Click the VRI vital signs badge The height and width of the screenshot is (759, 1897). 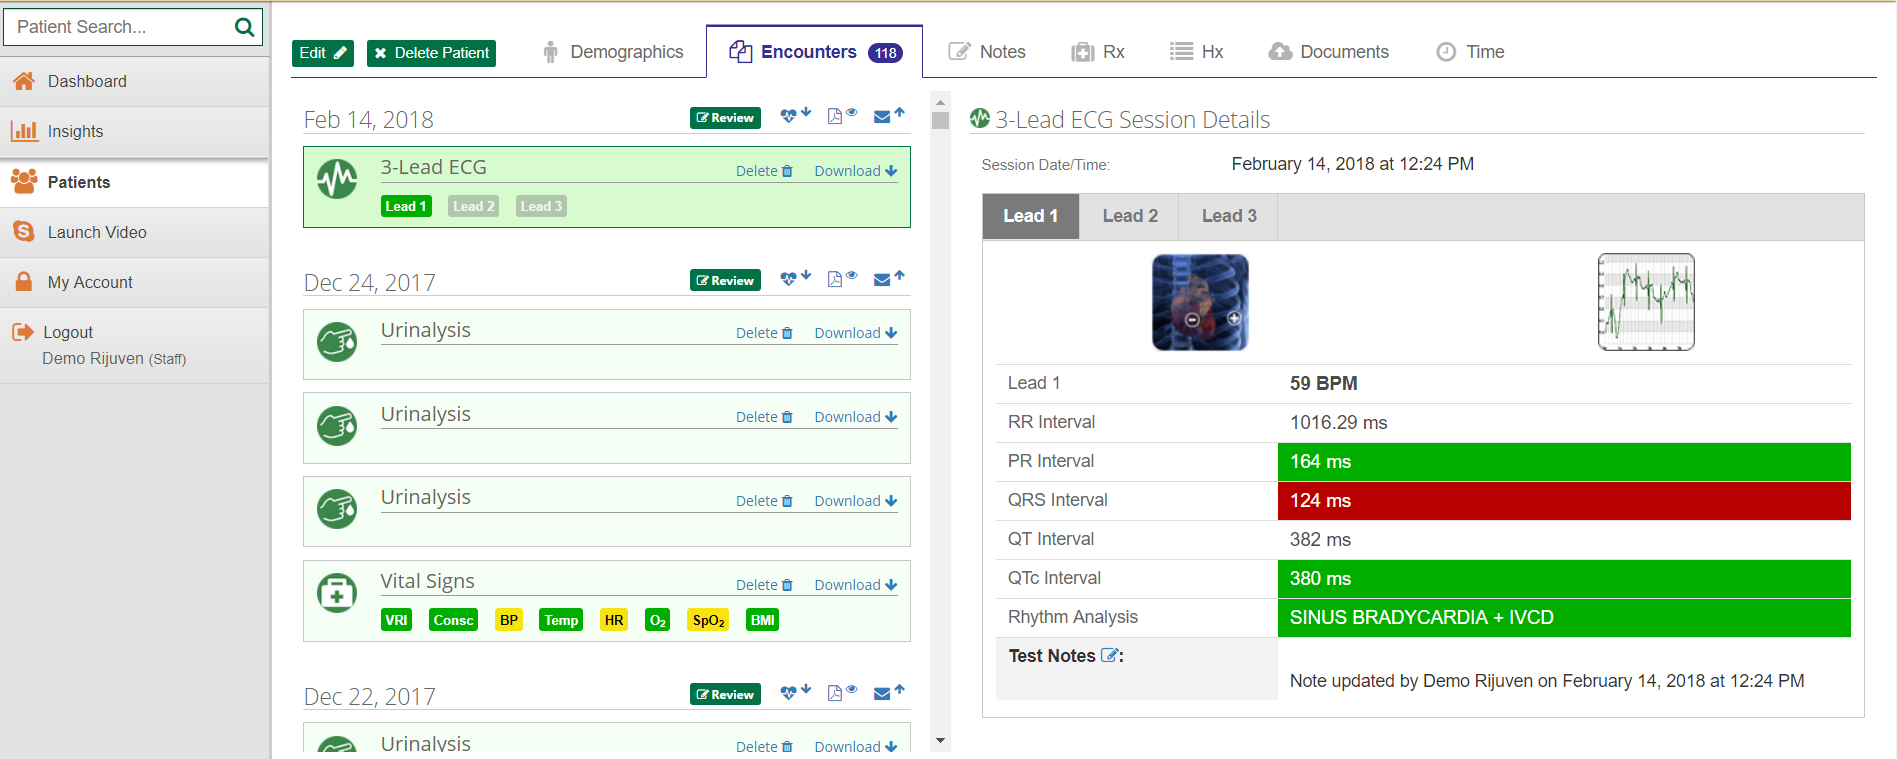pyautogui.click(x=396, y=620)
